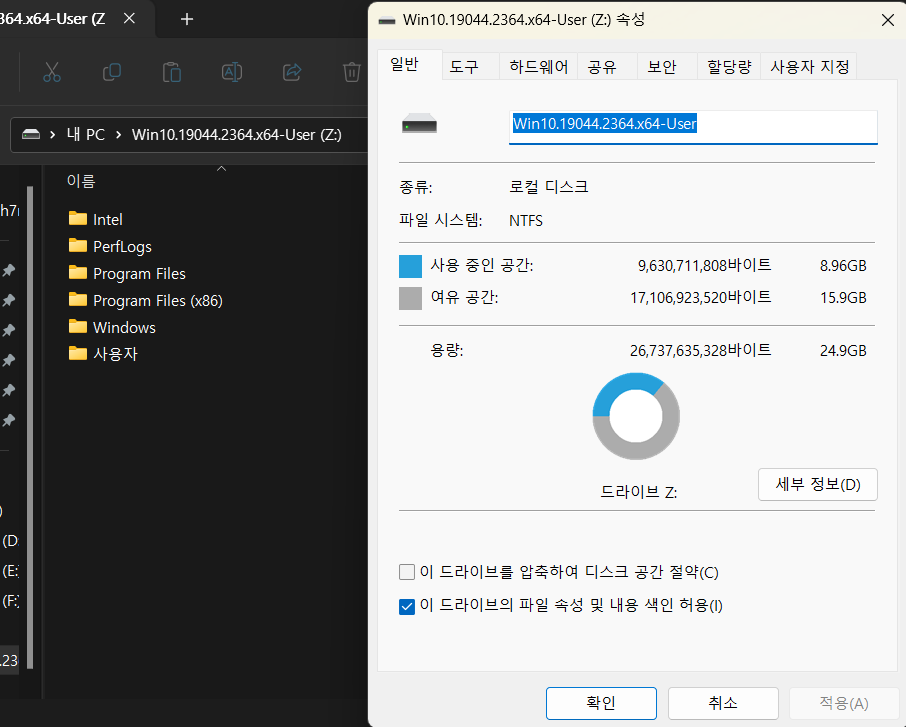This screenshot has width=906, height=727.
Task: Click the gray free-space color swatch
Action: click(x=410, y=299)
